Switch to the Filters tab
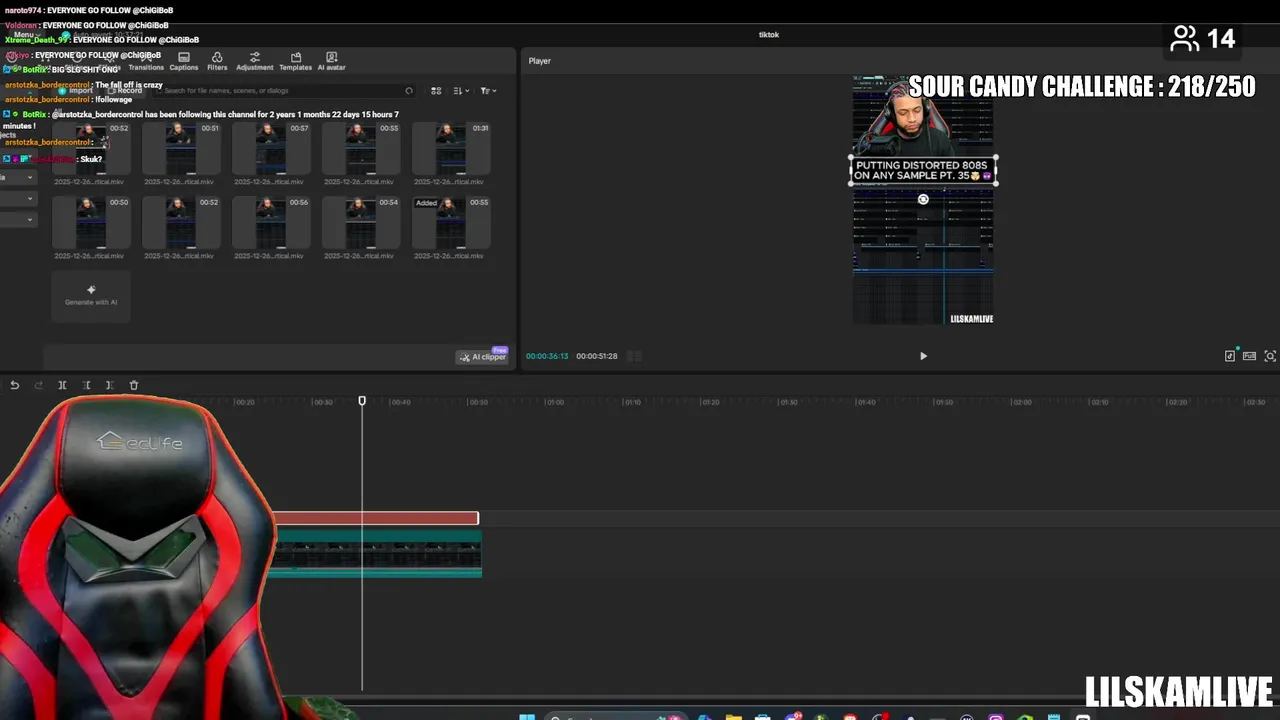This screenshot has height=720, width=1280. click(x=217, y=61)
